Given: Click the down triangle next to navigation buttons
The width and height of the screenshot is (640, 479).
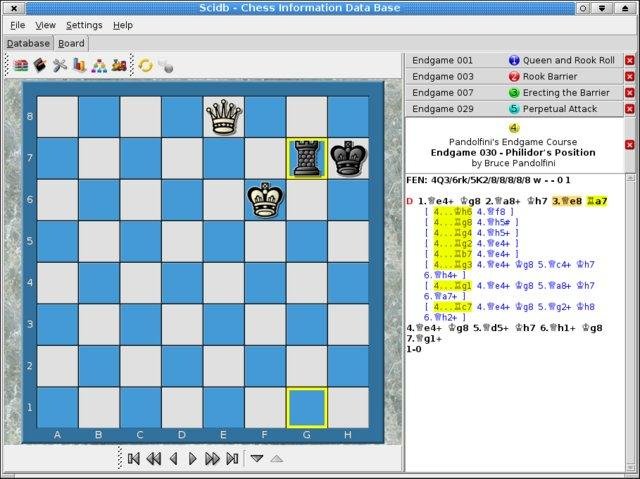Looking at the screenshot, I should 257,458.
